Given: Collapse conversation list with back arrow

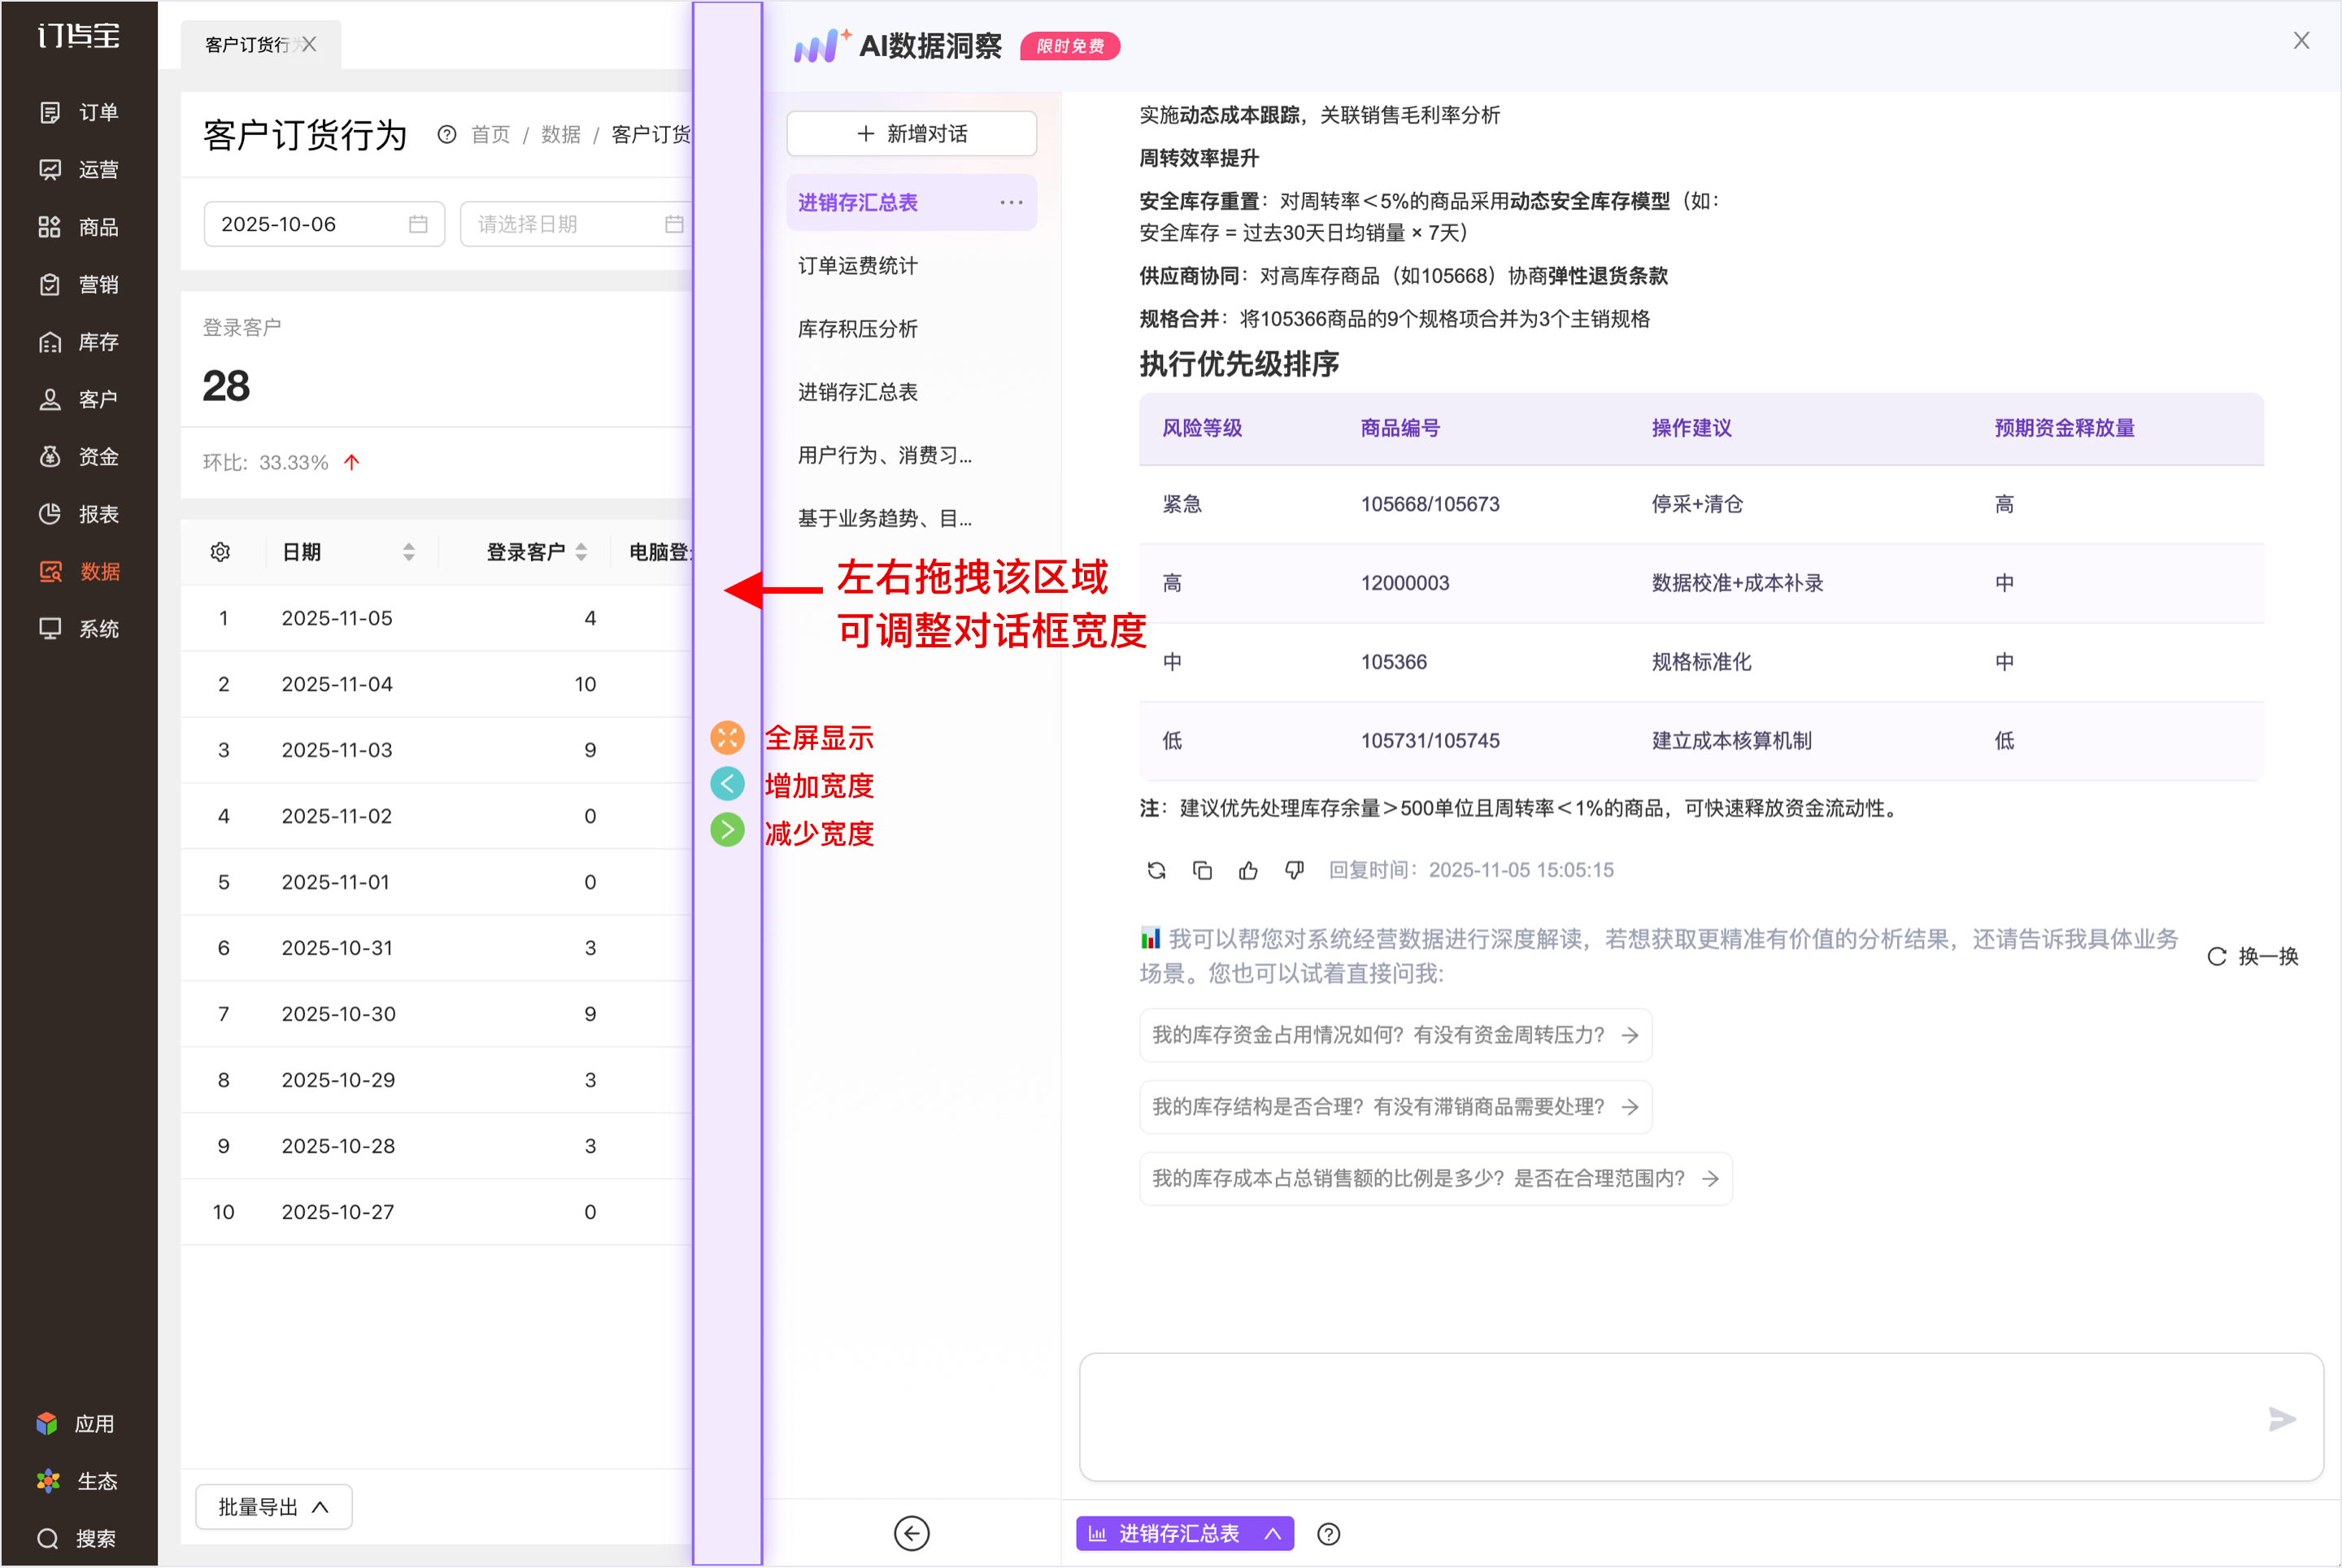Looking at the screenshot, I should click(911, 1533).
